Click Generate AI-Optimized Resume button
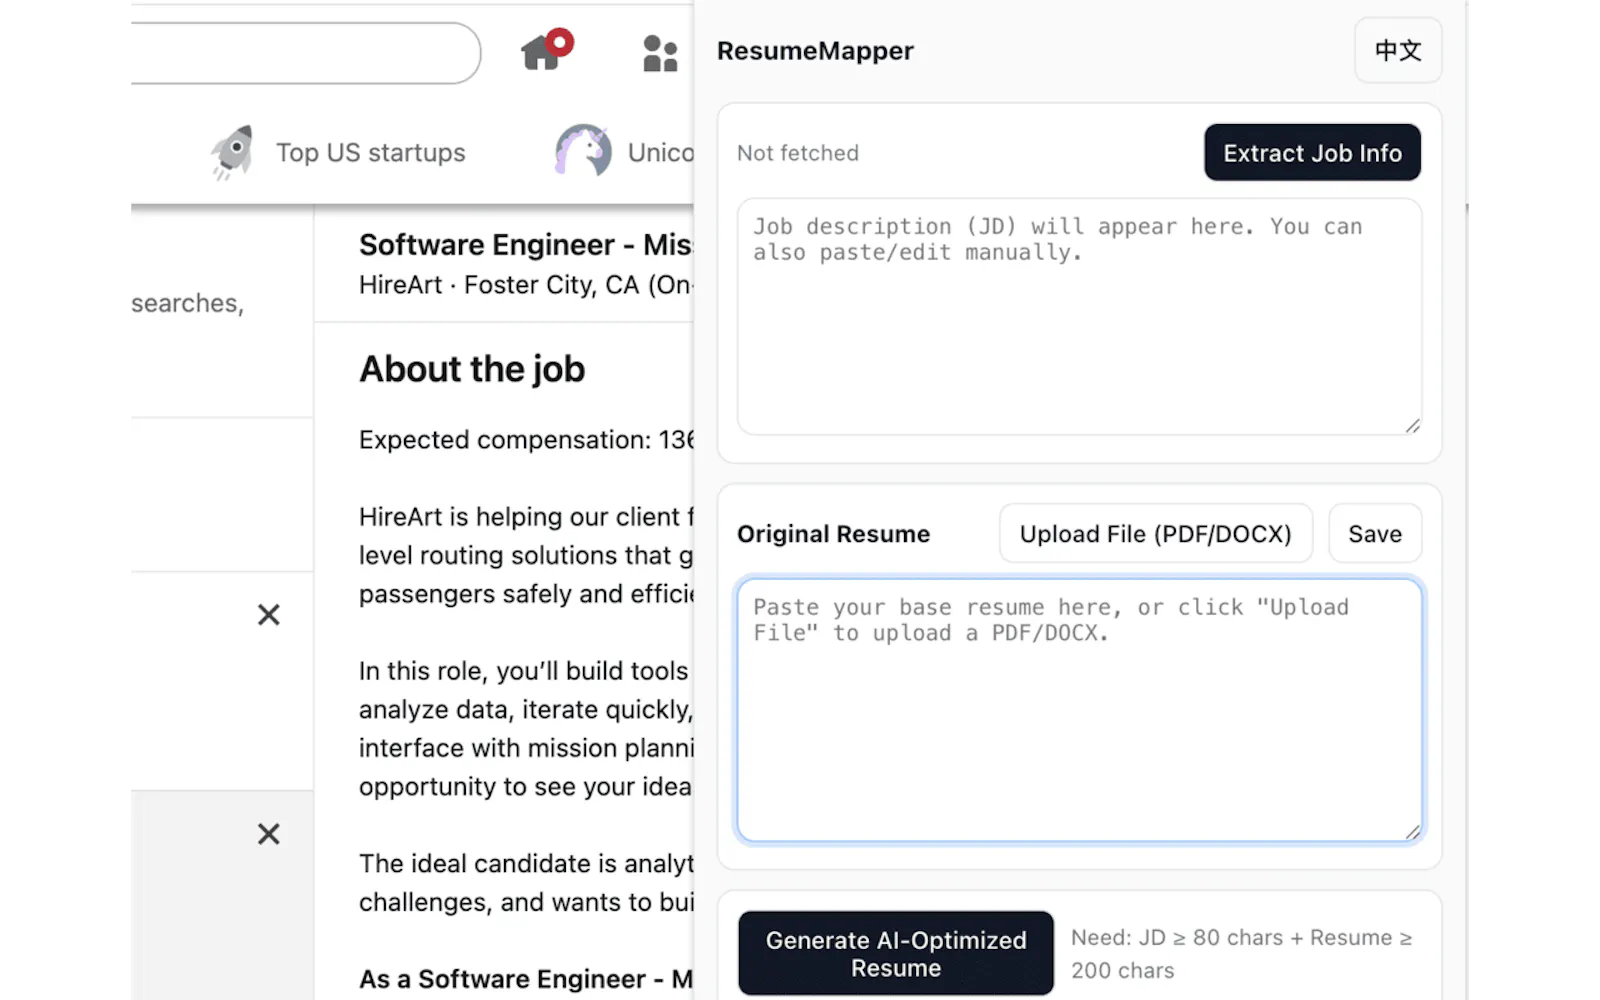This screenshot has width=1600, height=1000. tap(896, 954)
